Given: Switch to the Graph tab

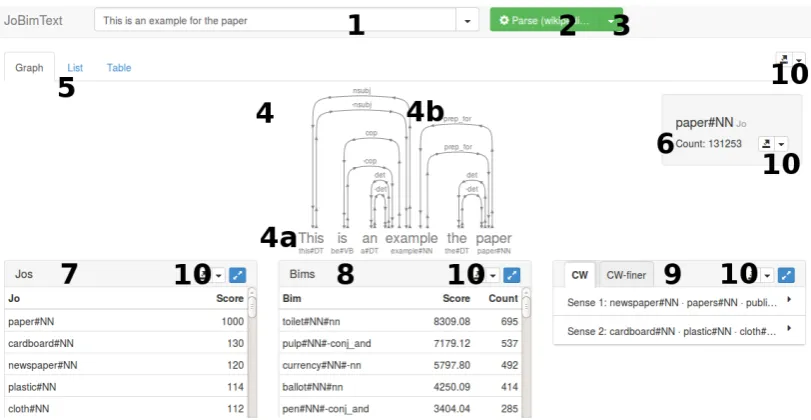Looking at the screenshot, I should click(29, 67).
